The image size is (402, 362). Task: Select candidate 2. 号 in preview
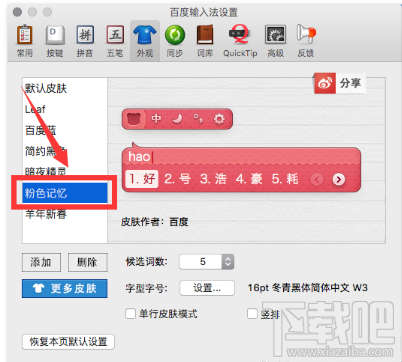[x=177, y=179]
